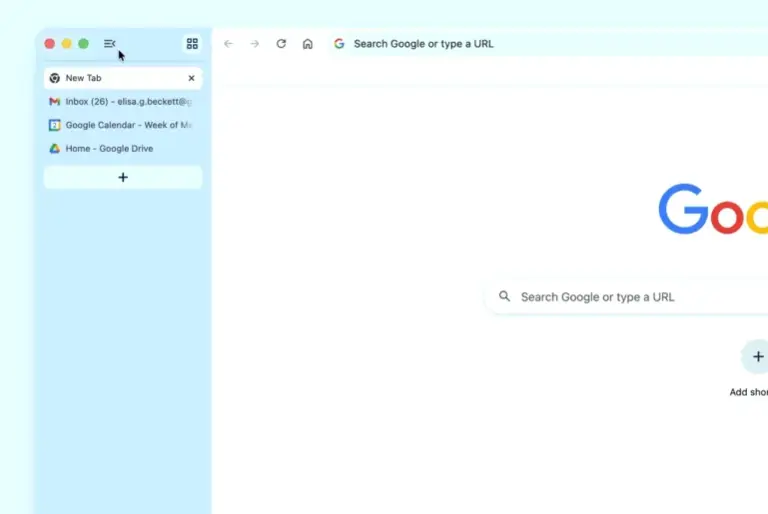Click the Add shortcut plus button
768x514 pixels.
pyautogui.click(x=757, y=357)
